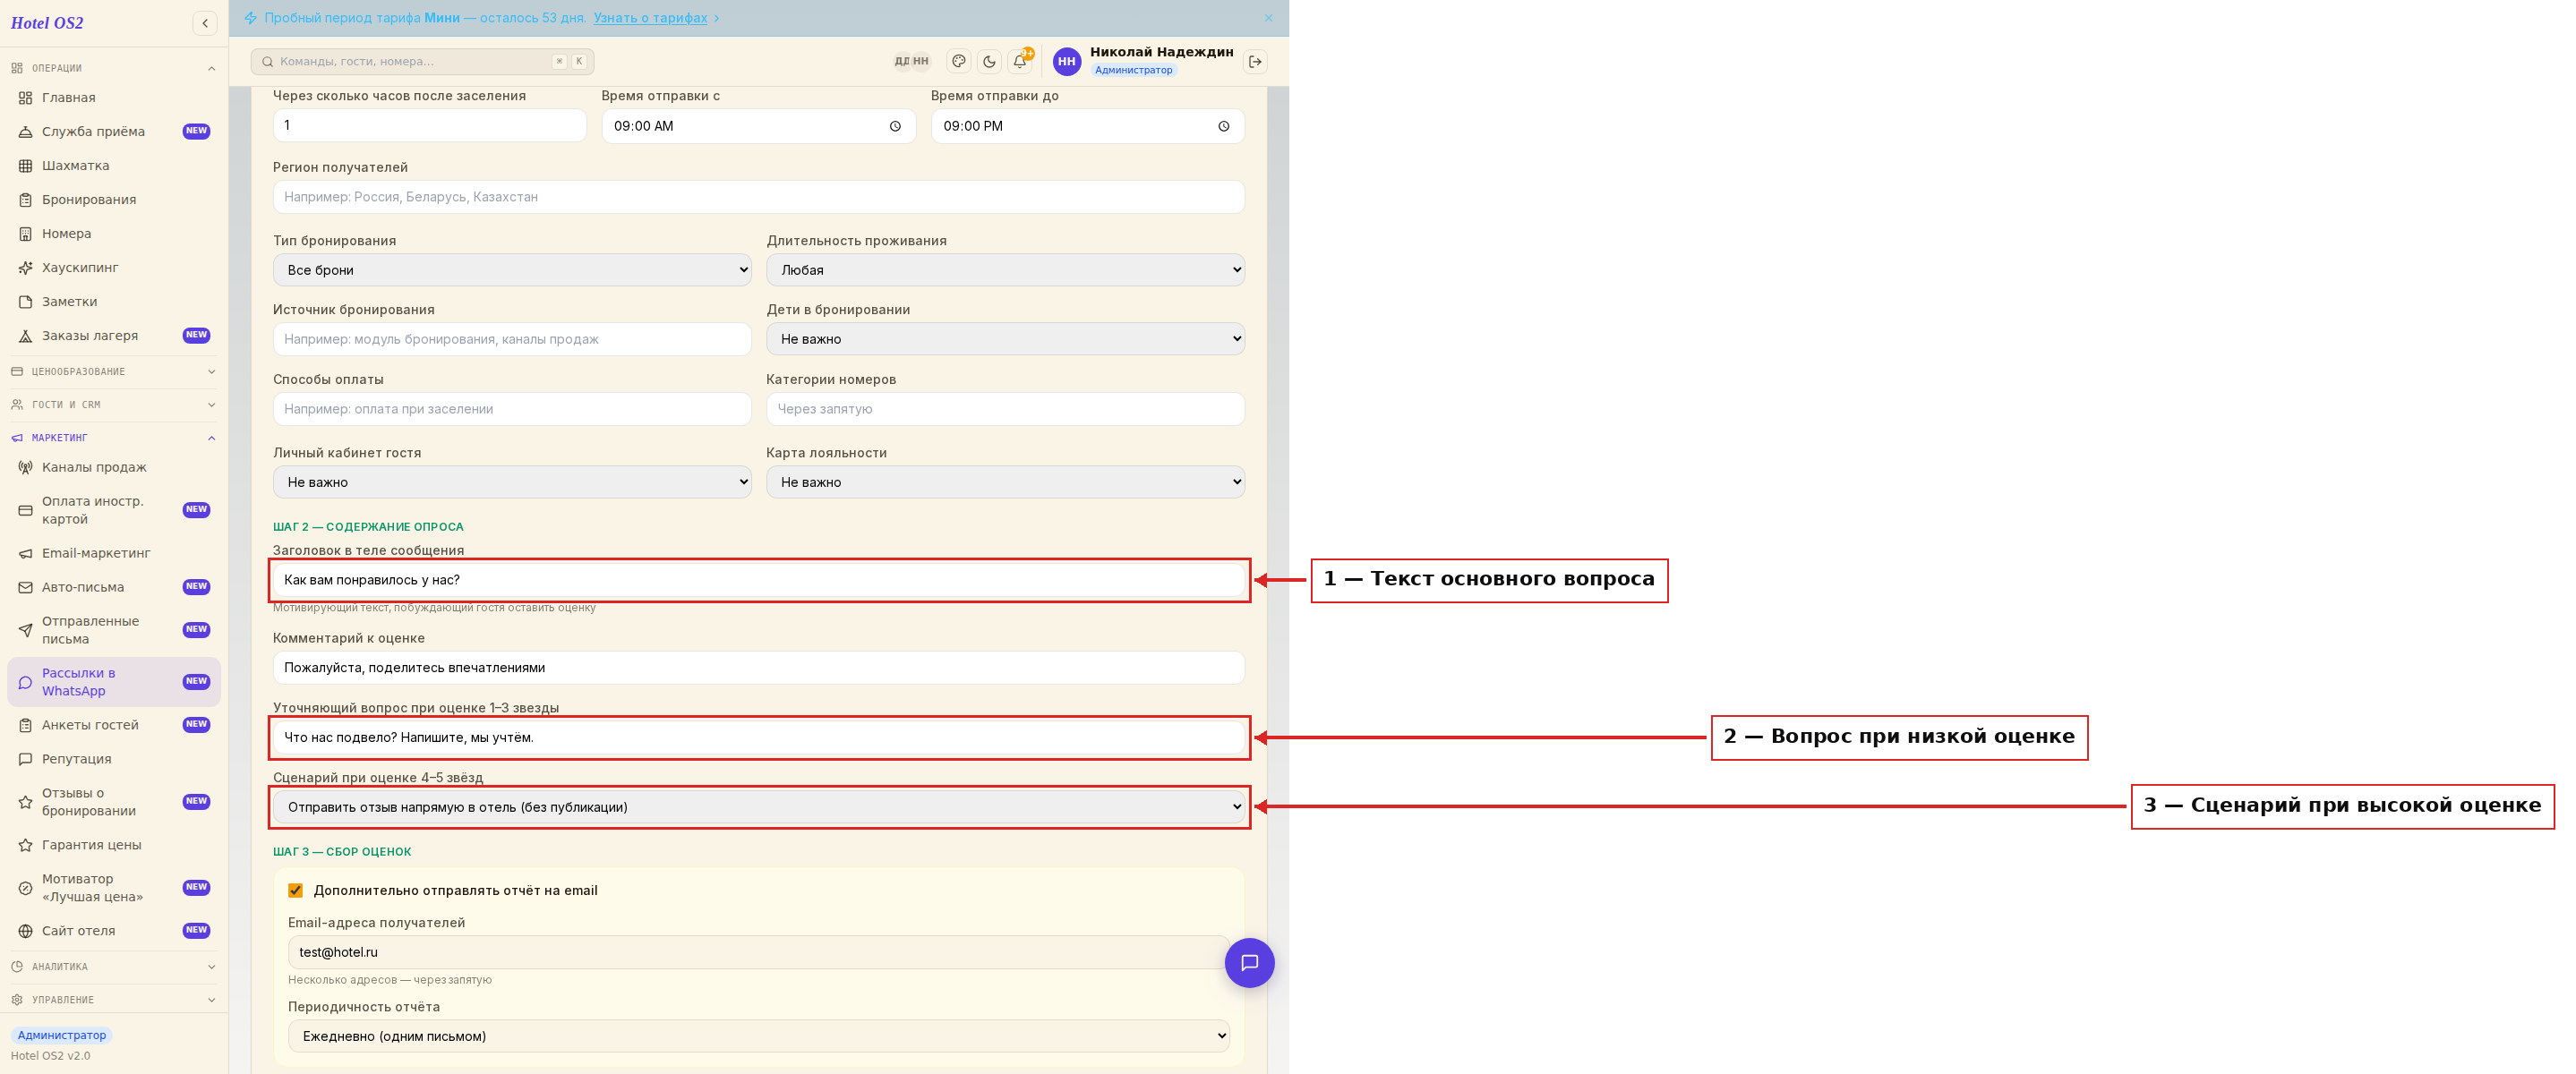Open the Длительность проживания dropdown
The width and height of the screenshot is (2576, 1074).
point(1005,270)
